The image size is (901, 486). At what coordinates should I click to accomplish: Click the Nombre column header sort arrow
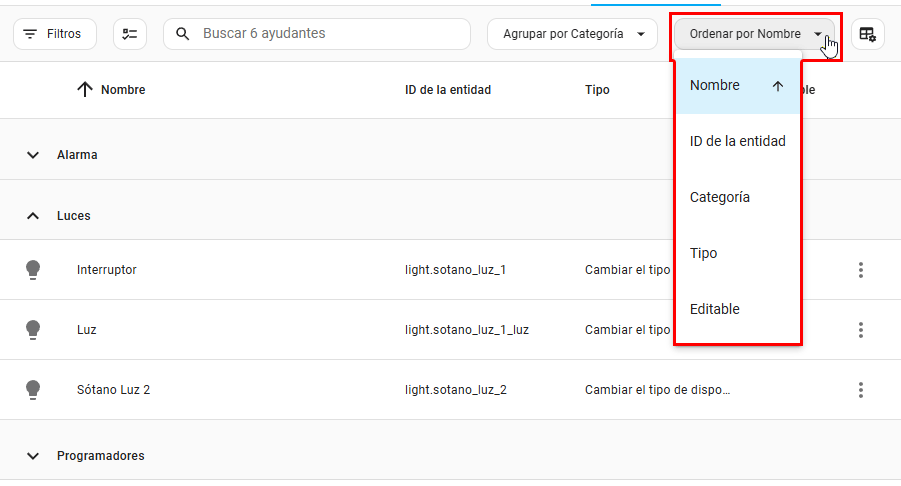(85, 90)
